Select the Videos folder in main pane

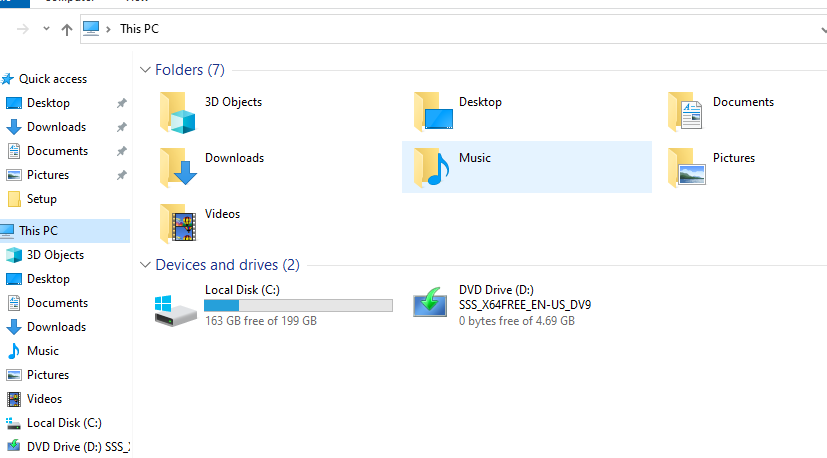click(x=179, y=222)
